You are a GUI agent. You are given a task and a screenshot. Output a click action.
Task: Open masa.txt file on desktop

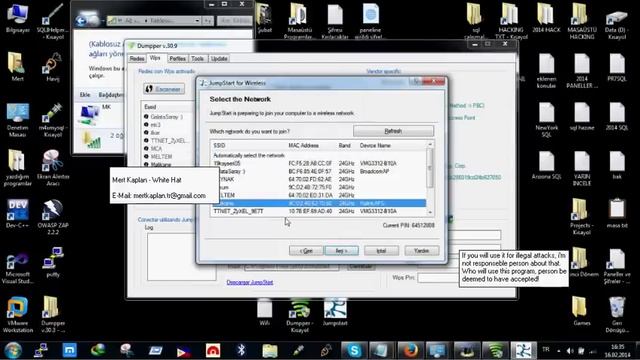[617, 213]
